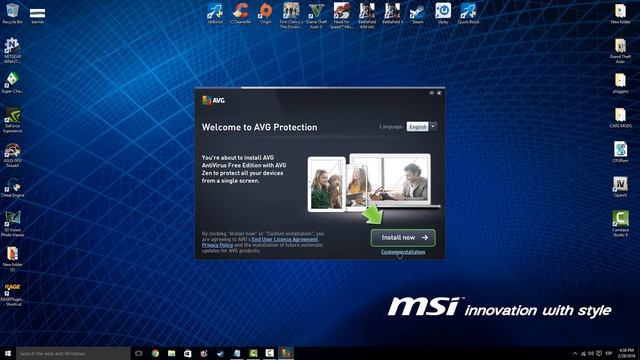Open the Privacy Policy link
This screenshot has width=640, height=360.
click(x=218, y=245)
